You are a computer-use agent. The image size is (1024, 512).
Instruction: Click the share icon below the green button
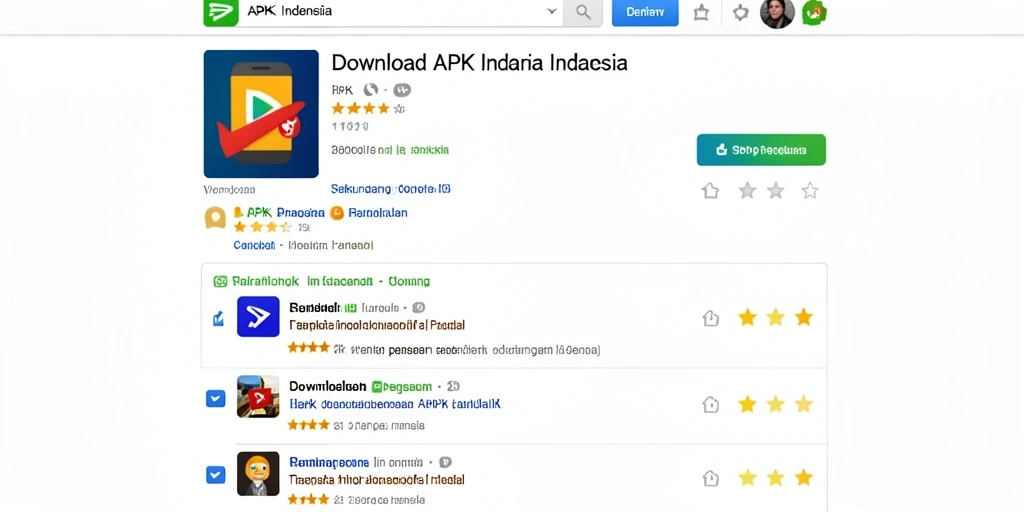pos(710,191)
